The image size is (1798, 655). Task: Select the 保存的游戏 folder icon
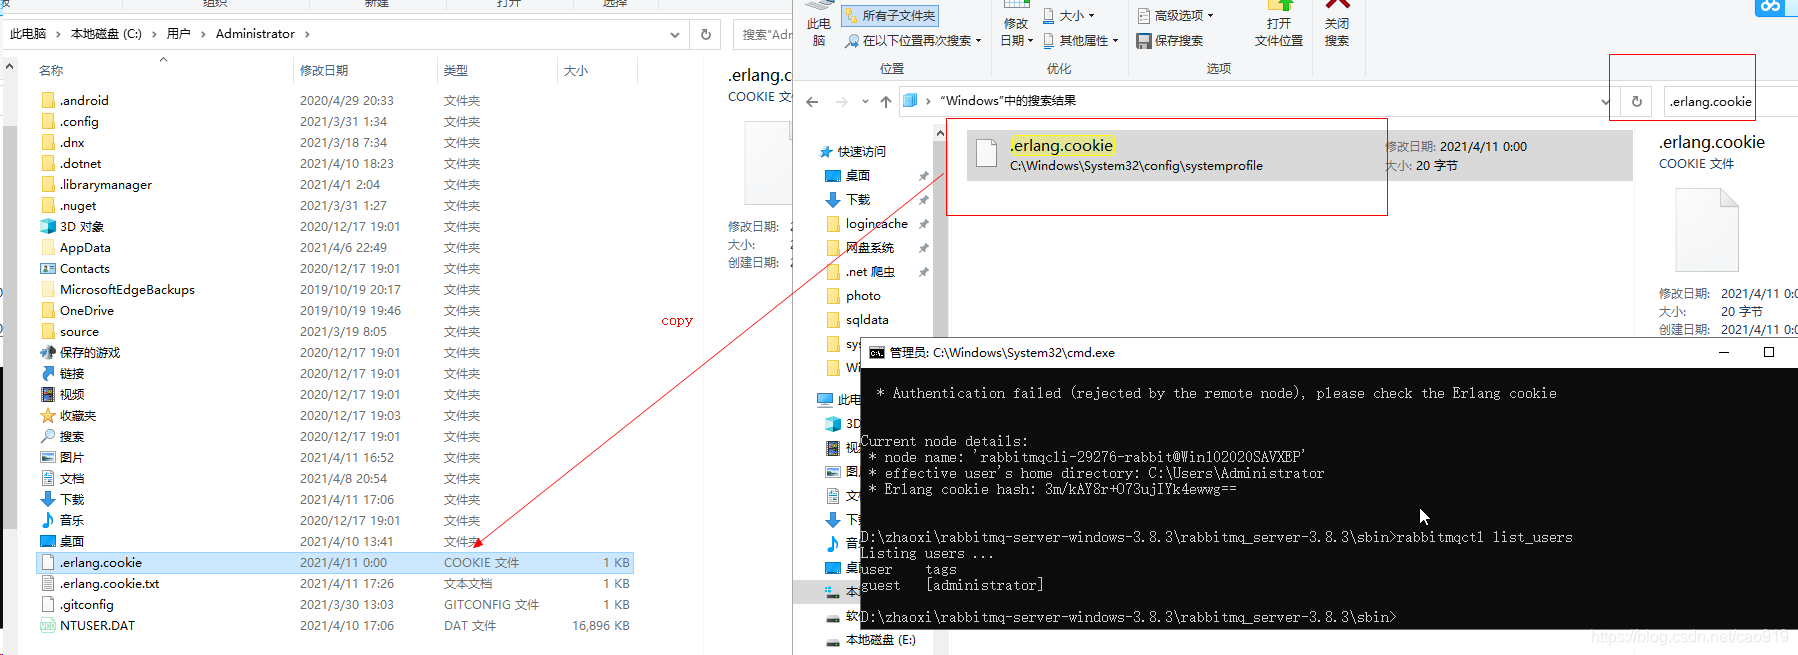[x=48, y=352]
